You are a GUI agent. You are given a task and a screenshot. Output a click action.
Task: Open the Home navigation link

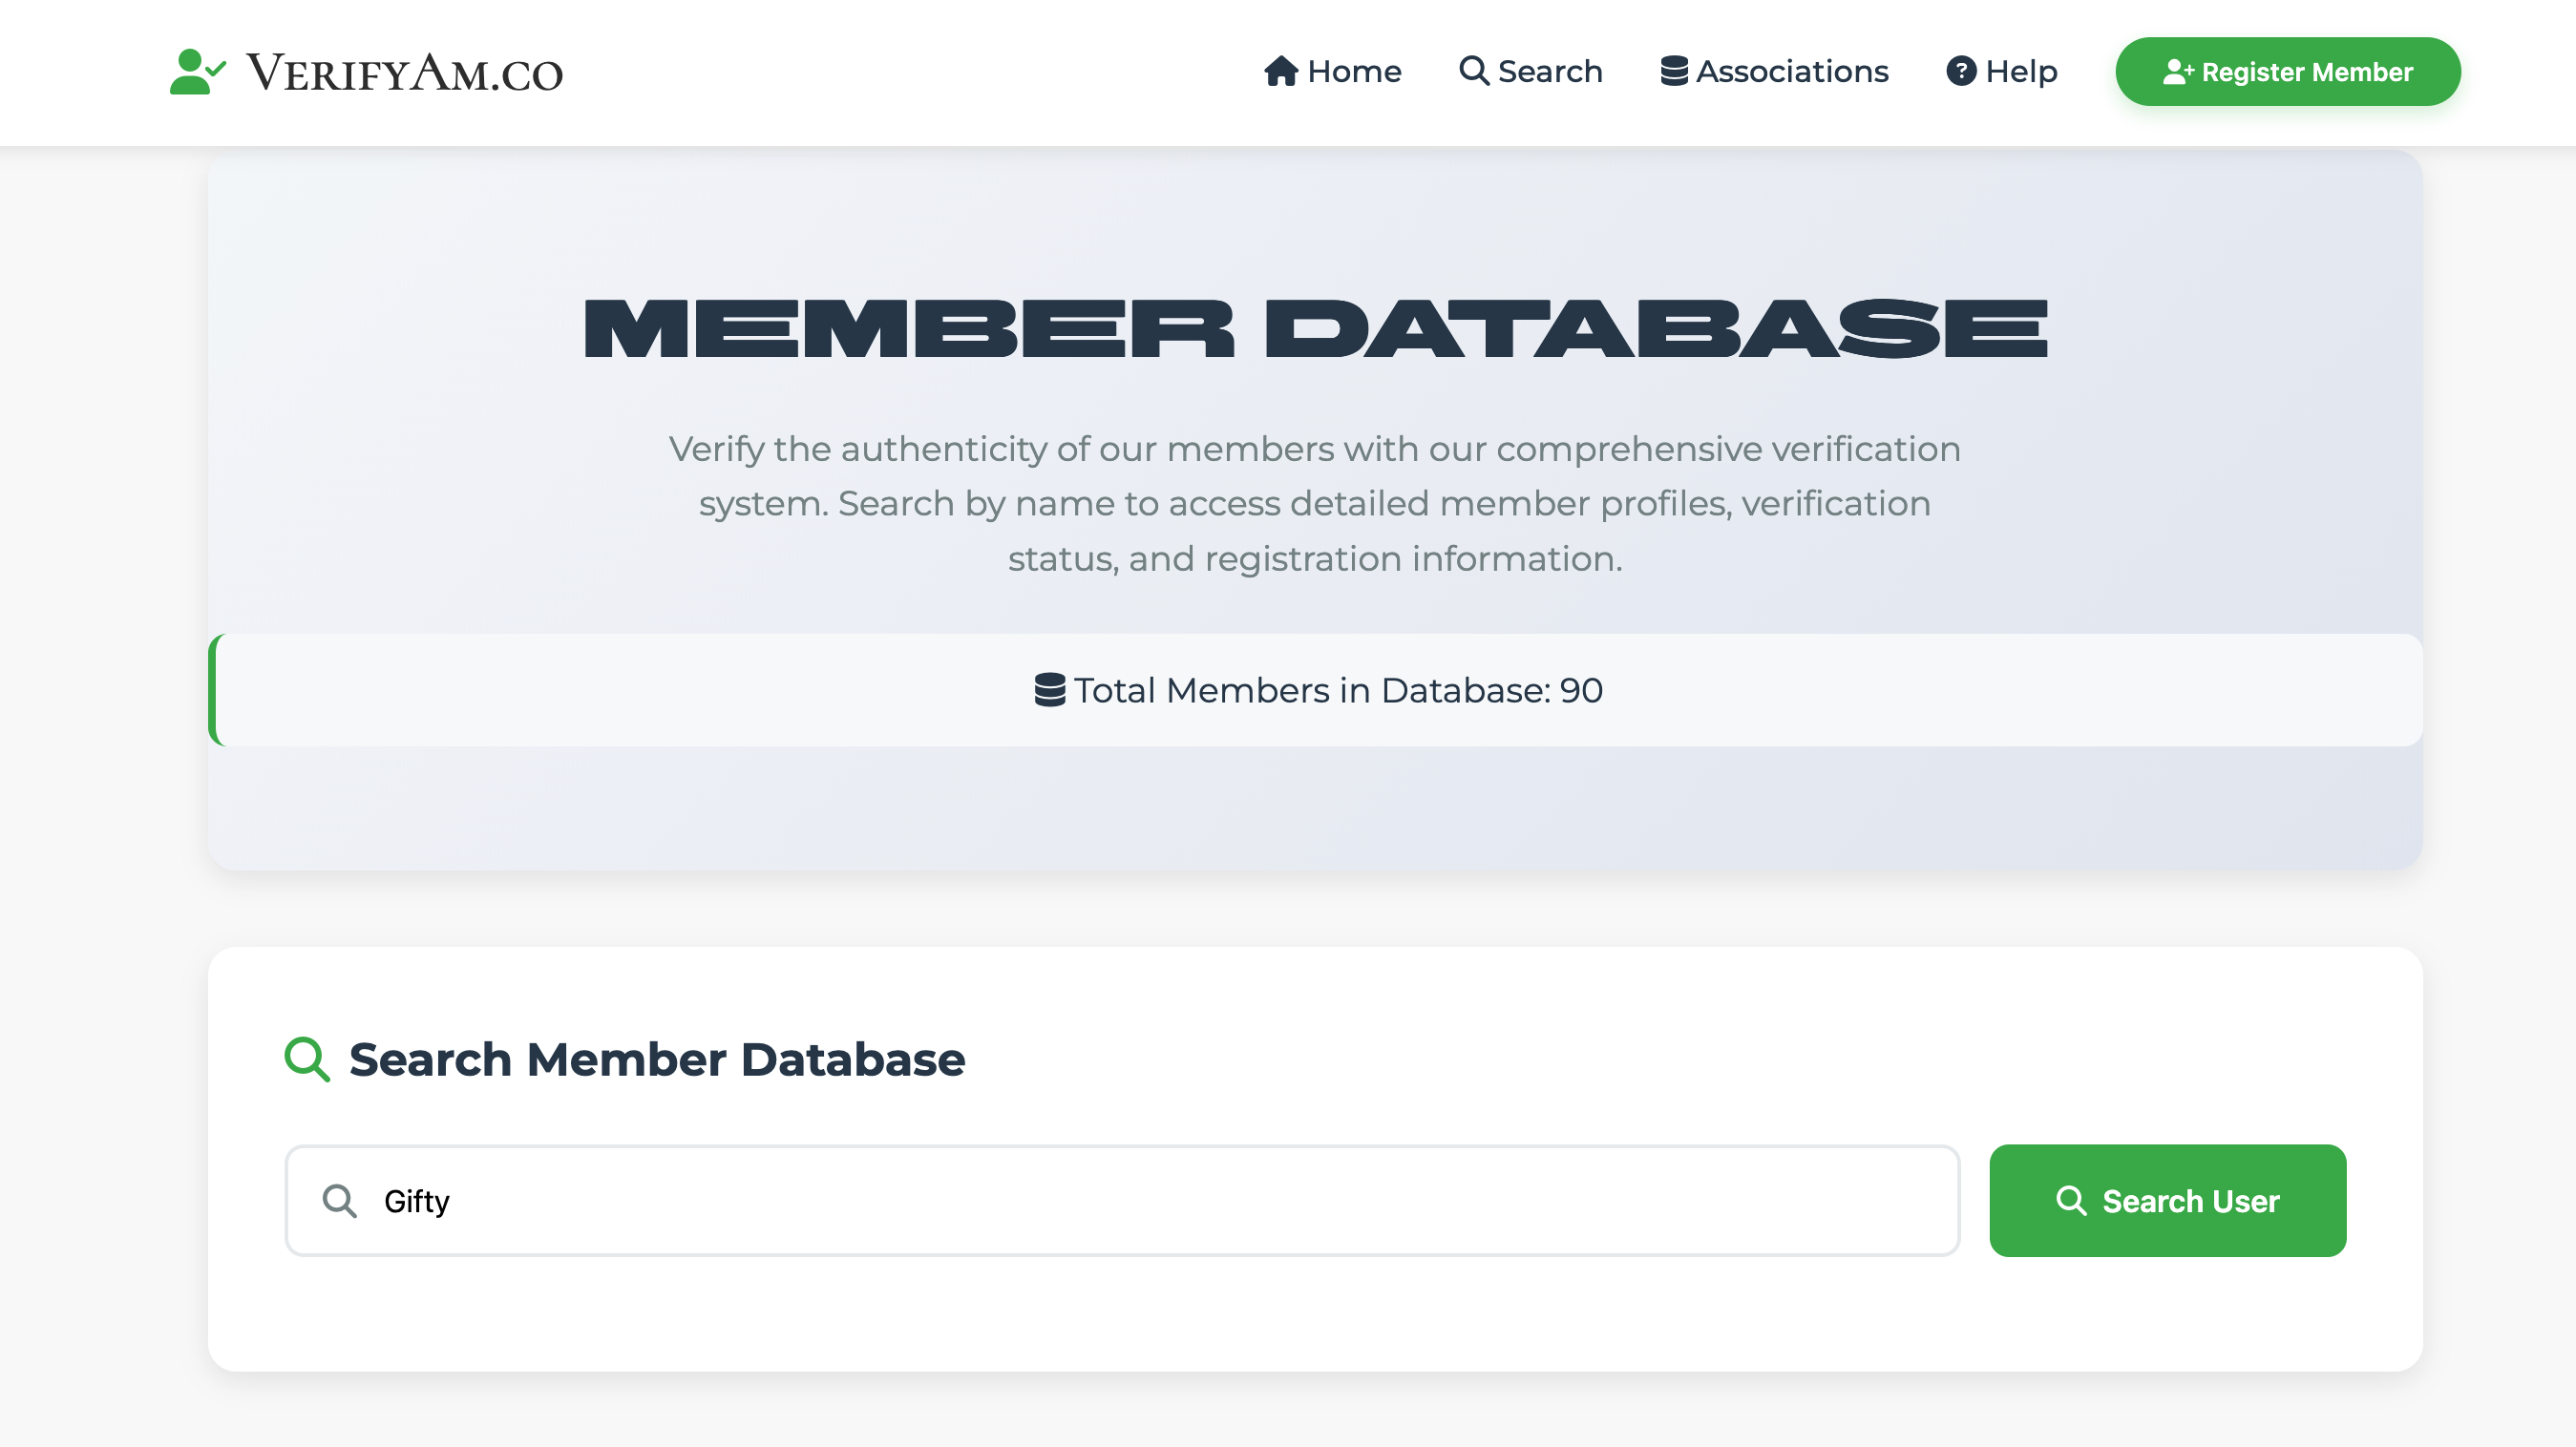[x=1353, y=72]
